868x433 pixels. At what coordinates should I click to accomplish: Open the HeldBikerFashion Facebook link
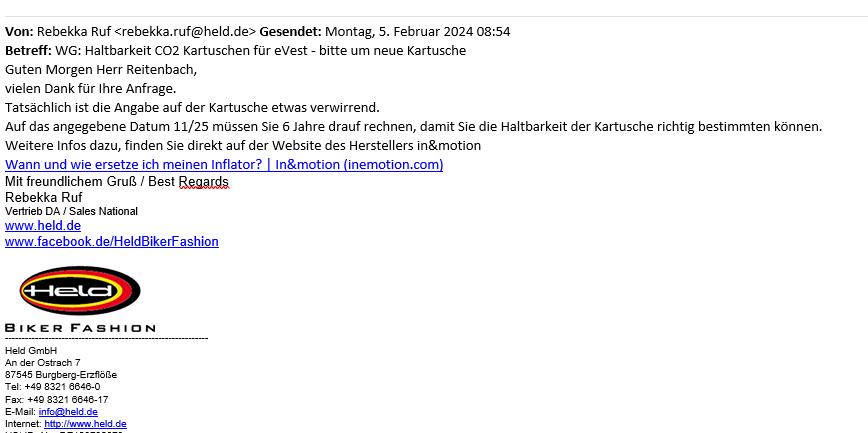click(x=112, y=241)
